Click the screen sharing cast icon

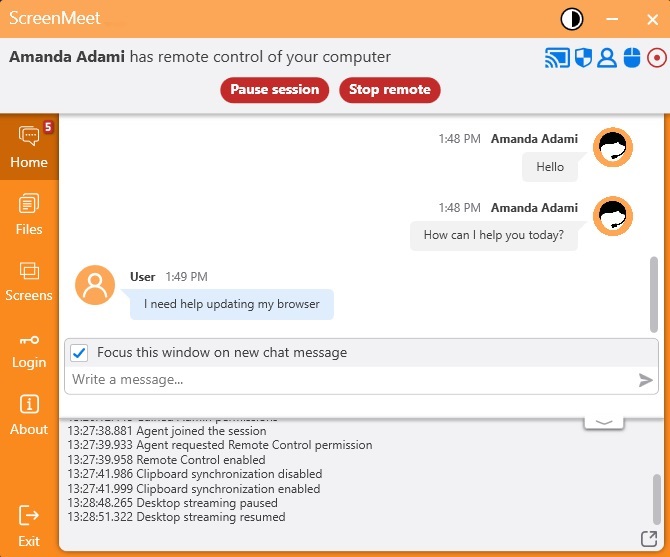(557, 58)
